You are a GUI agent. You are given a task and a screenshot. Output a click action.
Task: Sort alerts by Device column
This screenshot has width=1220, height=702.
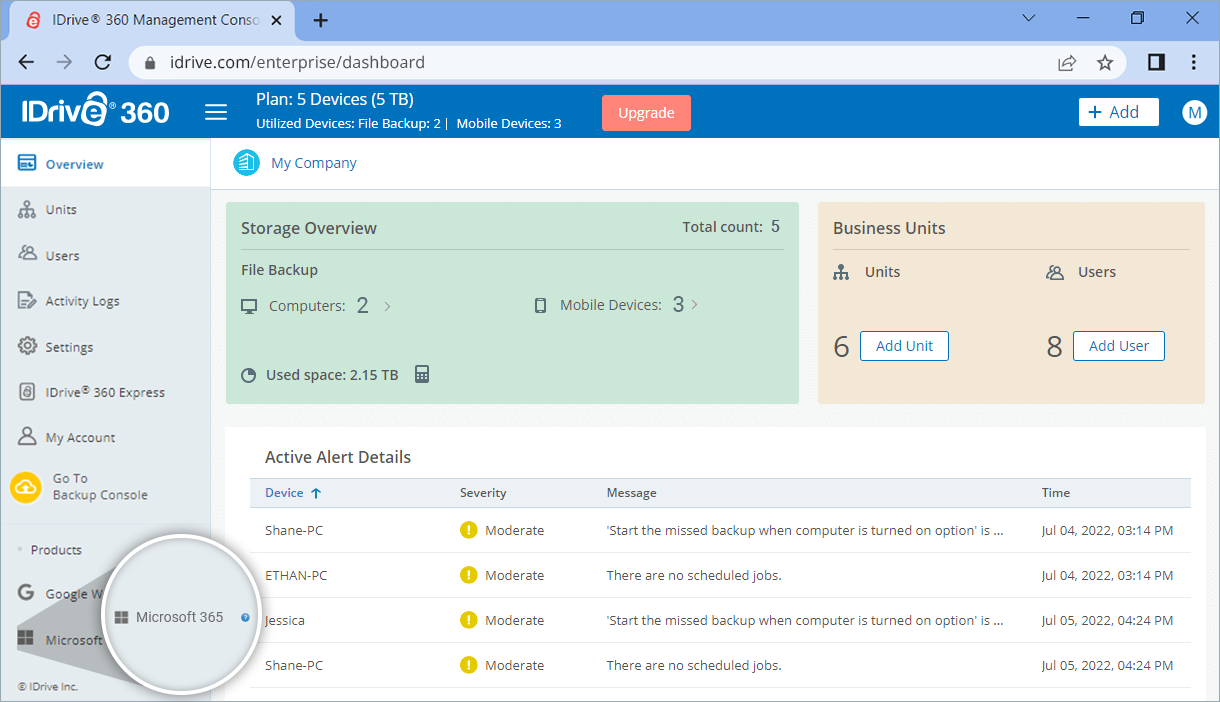click(x=293, y=493)
